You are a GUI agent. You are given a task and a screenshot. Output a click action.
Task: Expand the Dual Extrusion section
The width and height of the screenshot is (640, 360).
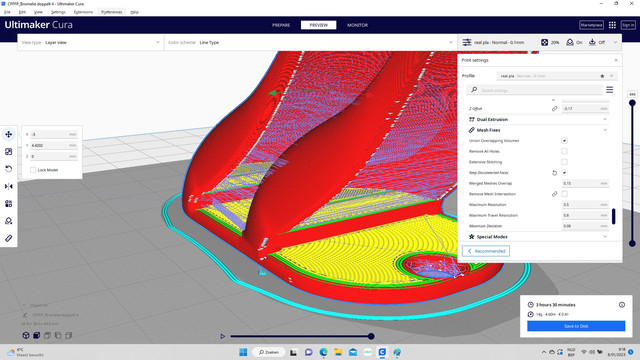point(538,120)
